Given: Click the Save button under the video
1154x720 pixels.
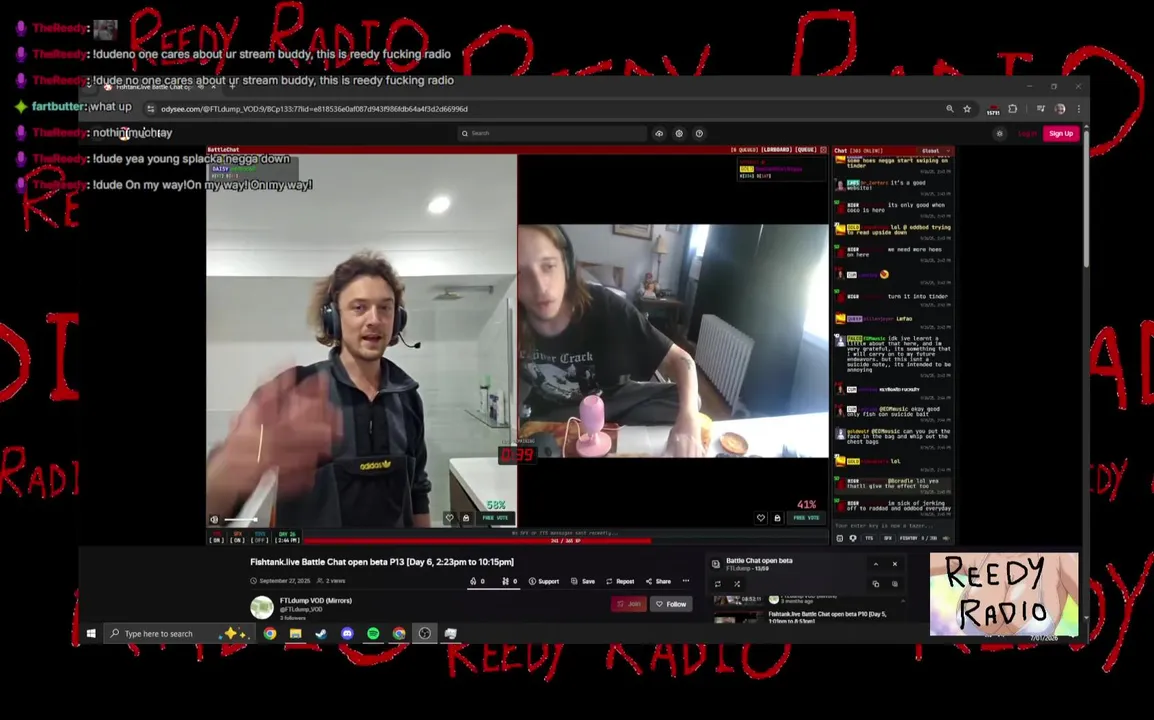Looking at the screenshot, I should pos(583,581).
